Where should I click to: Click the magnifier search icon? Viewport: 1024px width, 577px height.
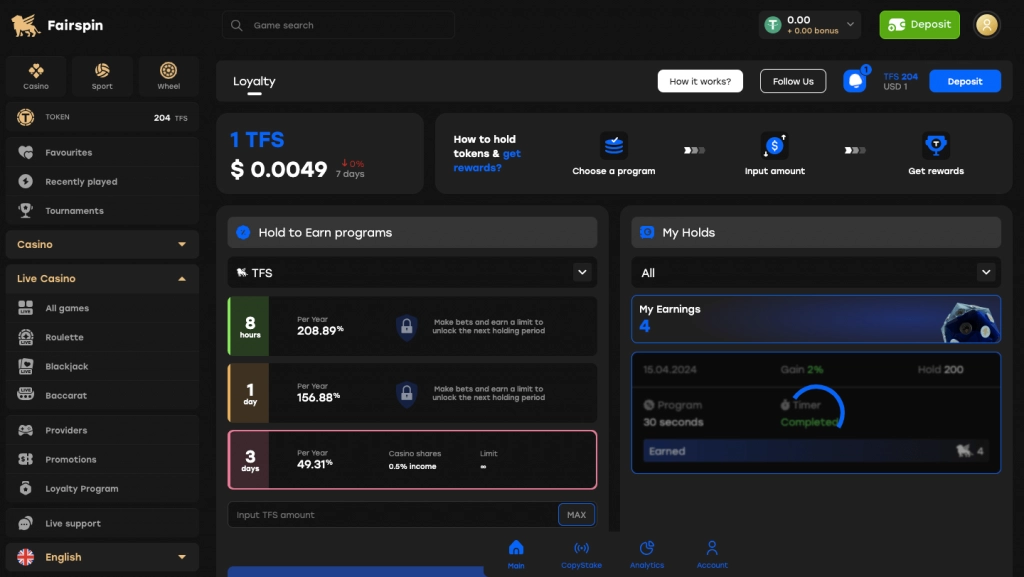(x=236, y=25)
